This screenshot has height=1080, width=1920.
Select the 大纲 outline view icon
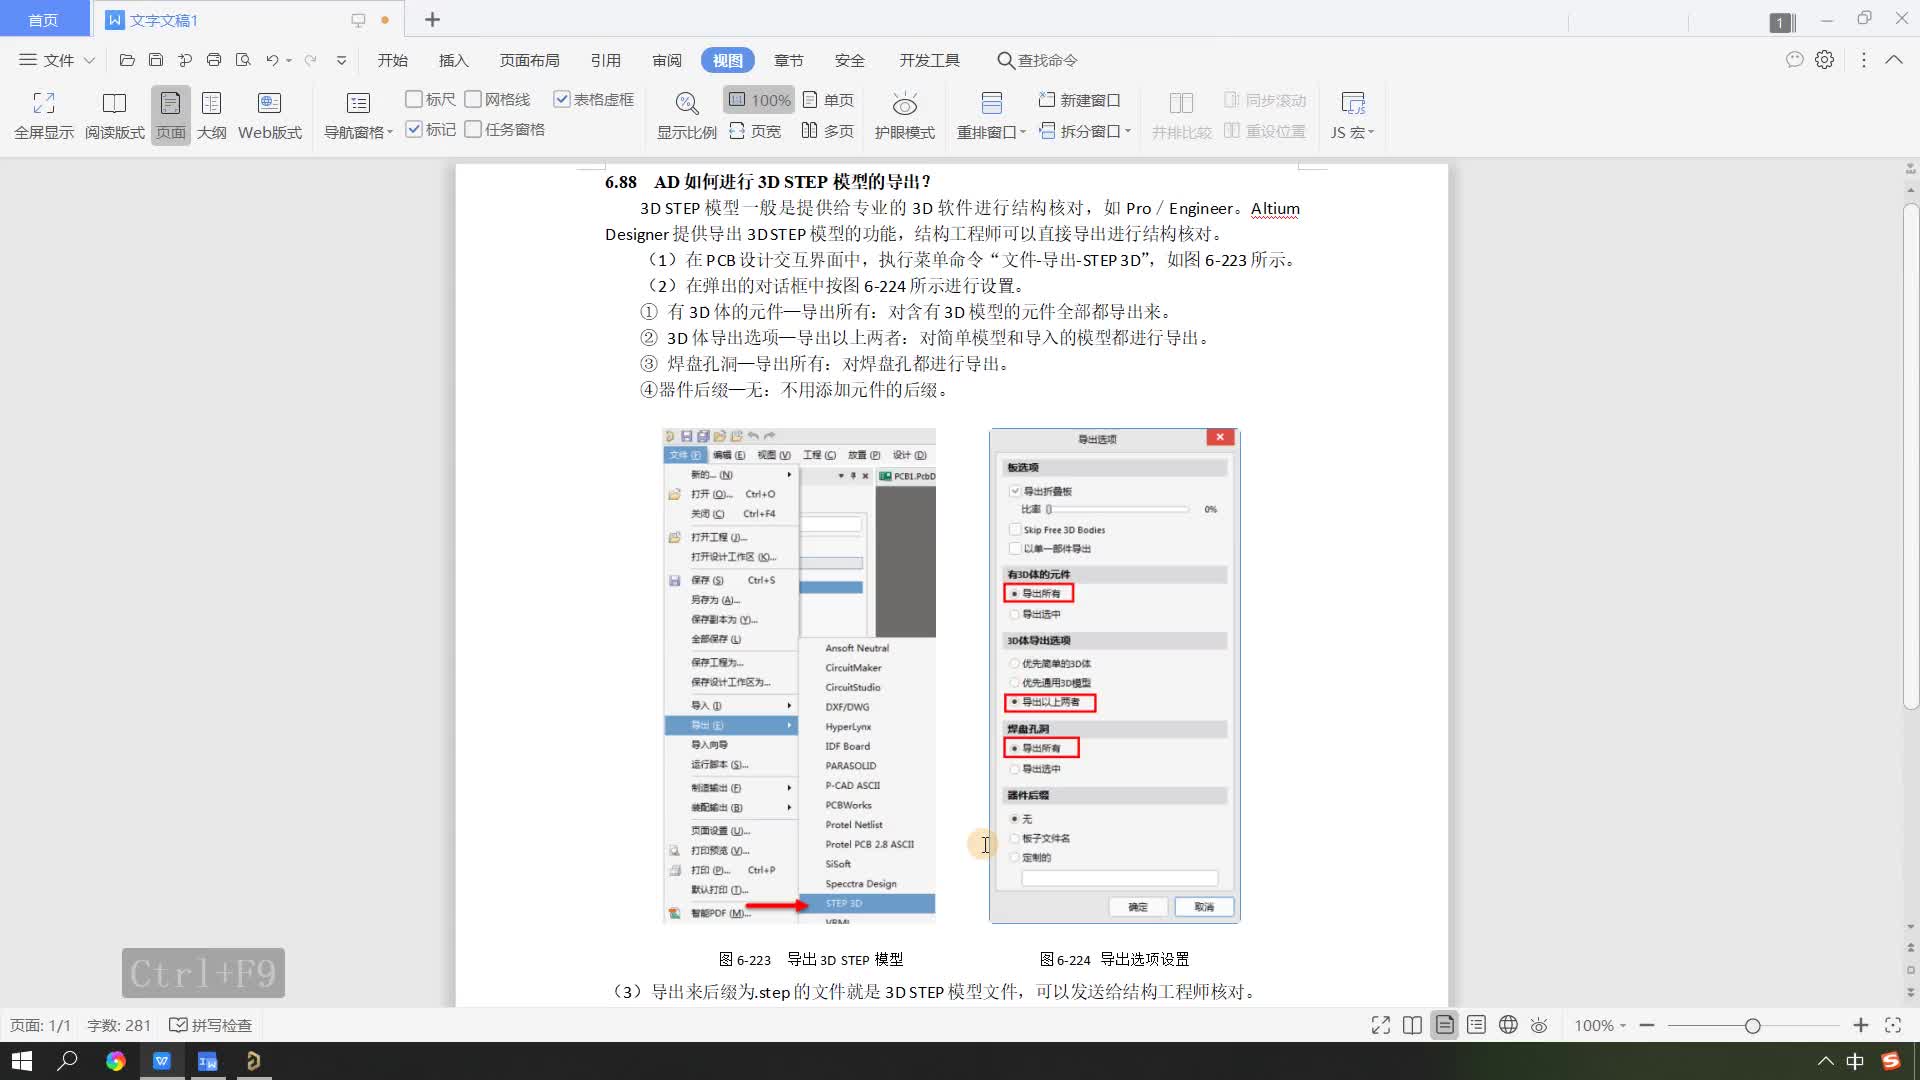(210, 115)
